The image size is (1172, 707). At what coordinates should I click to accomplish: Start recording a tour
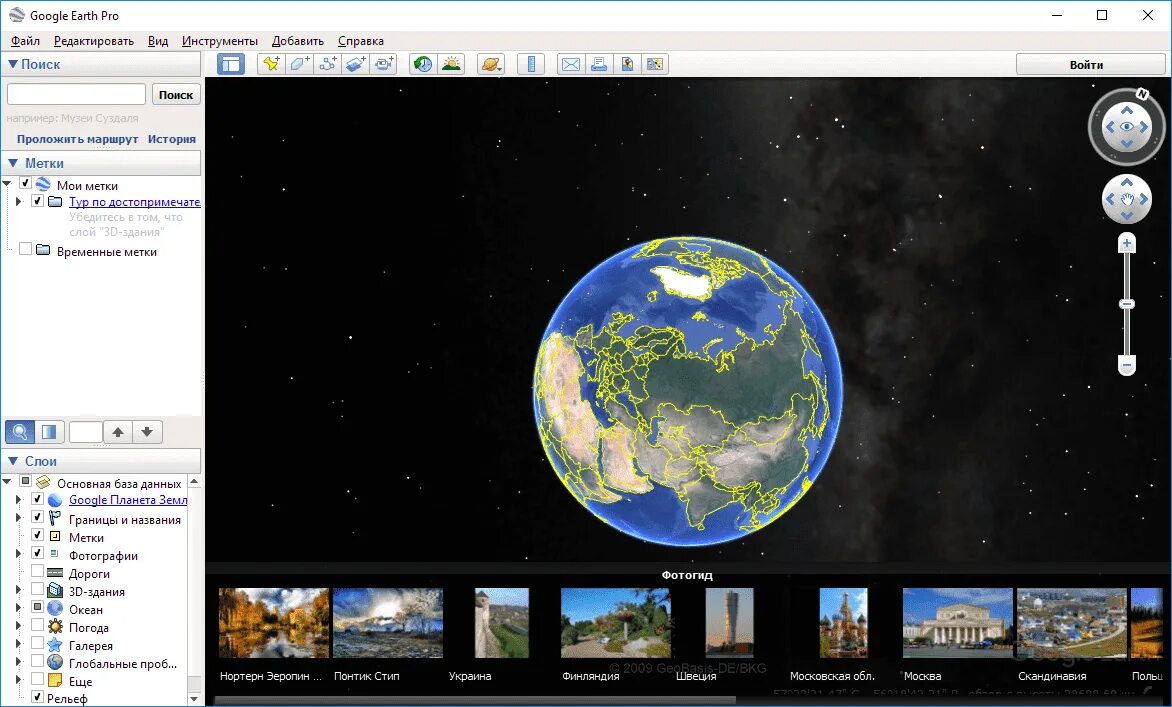pos(384,63)
